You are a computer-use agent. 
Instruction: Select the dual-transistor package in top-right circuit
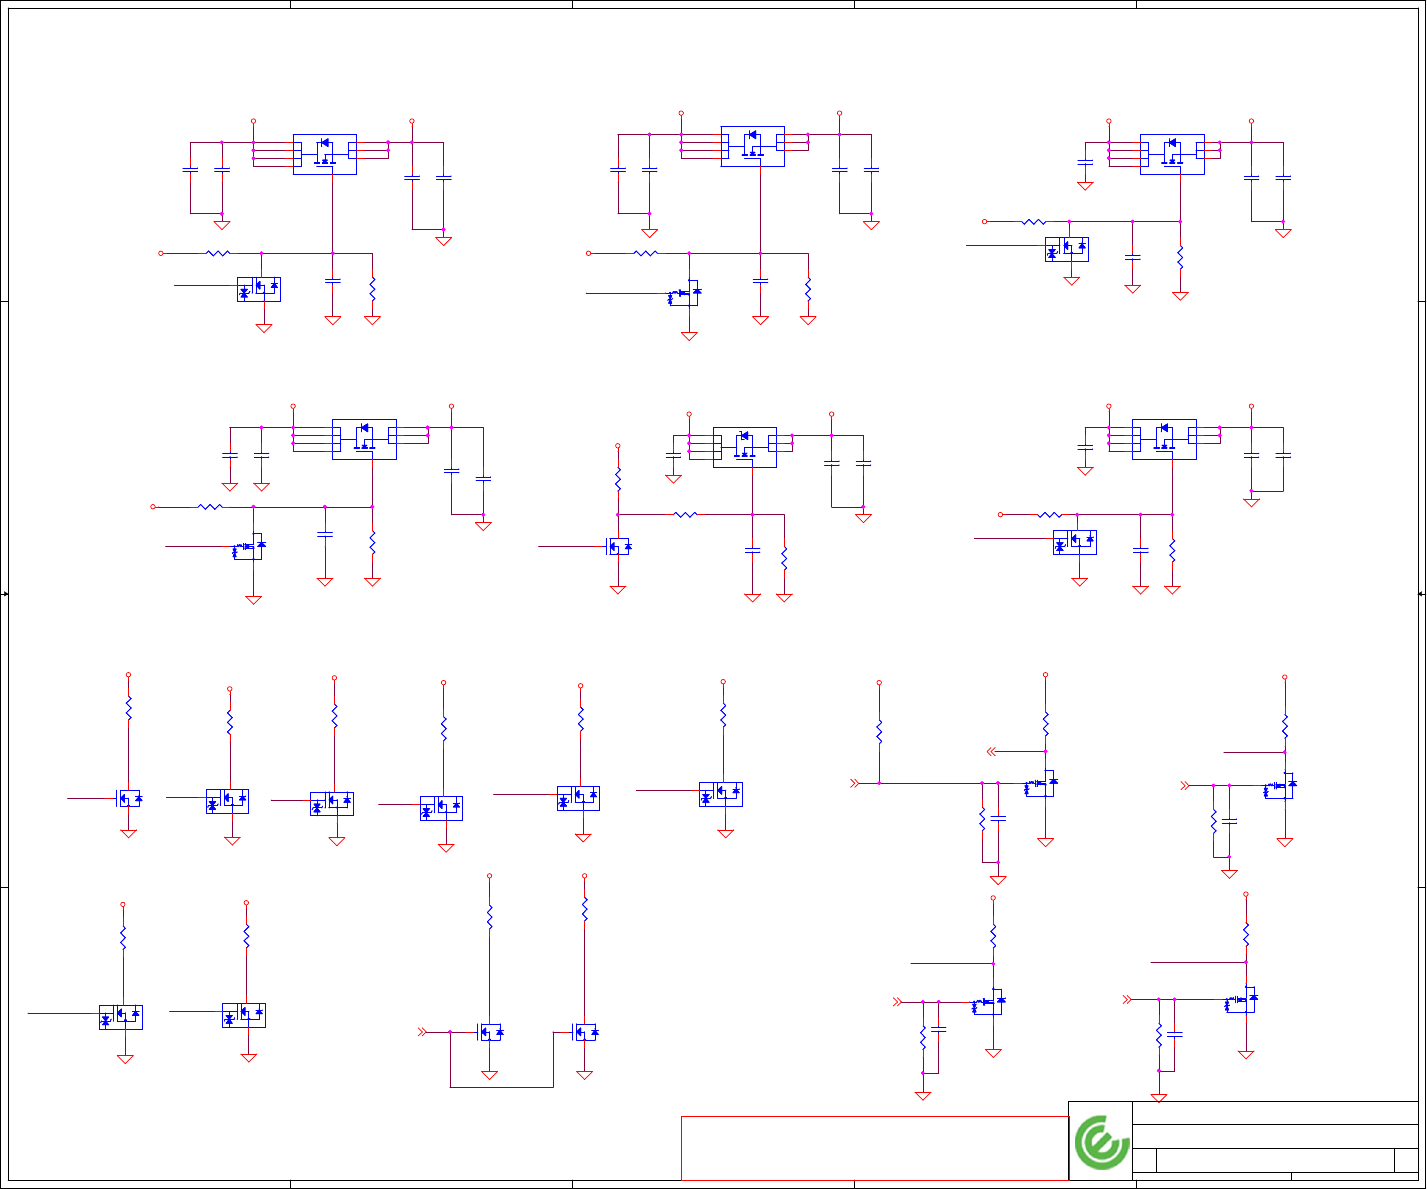[1066, 249]
